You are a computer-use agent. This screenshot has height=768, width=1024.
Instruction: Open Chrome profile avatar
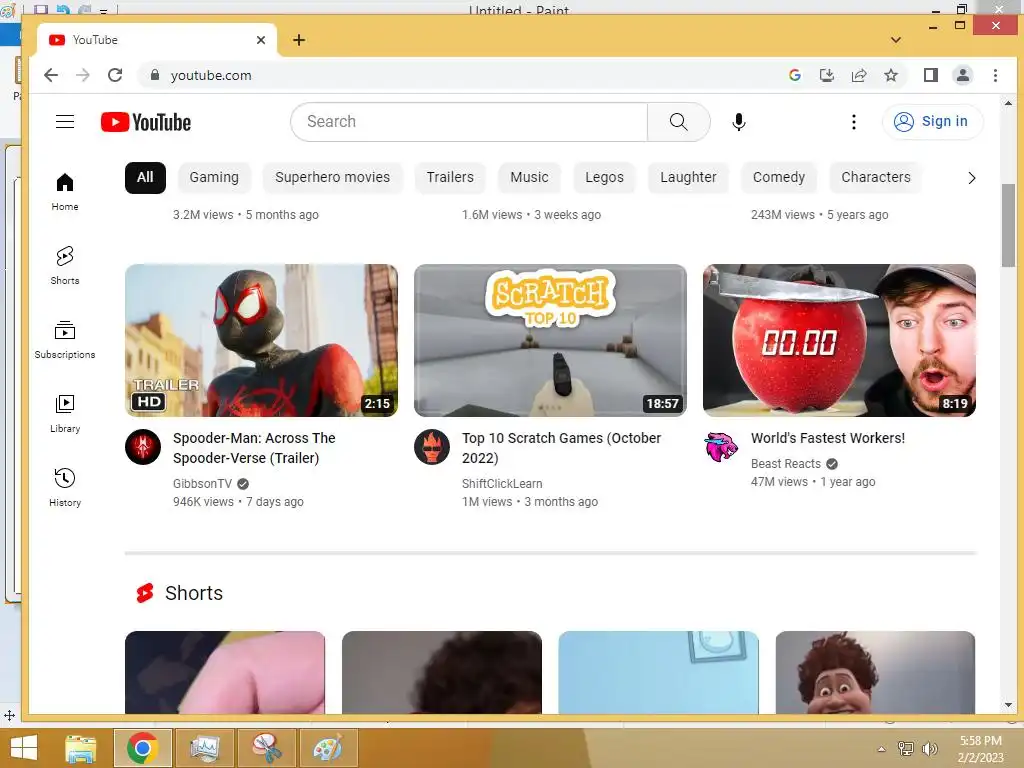point(963,75)
